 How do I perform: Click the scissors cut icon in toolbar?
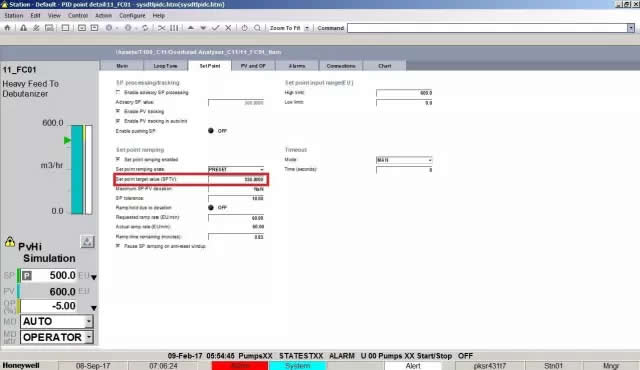[162, 28]
